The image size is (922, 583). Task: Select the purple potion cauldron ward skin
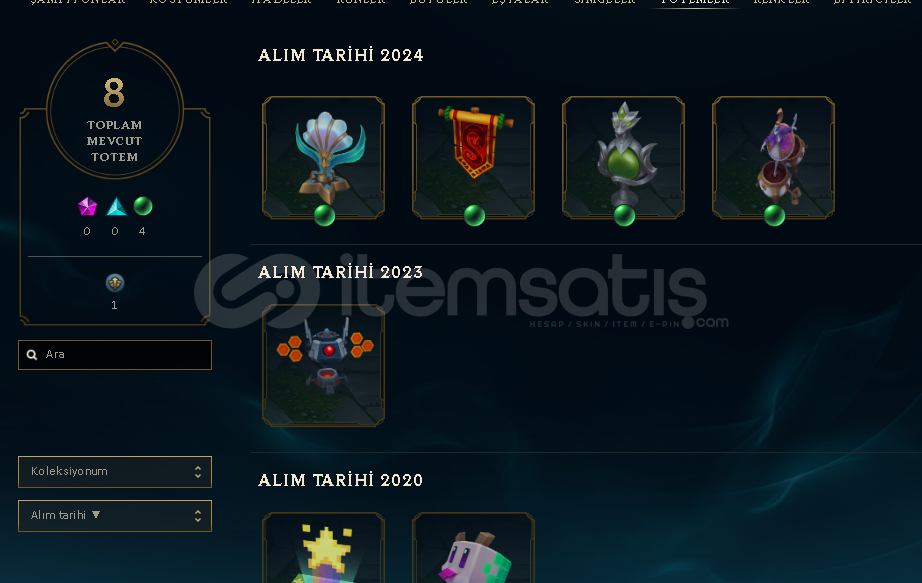coord(773,157)
